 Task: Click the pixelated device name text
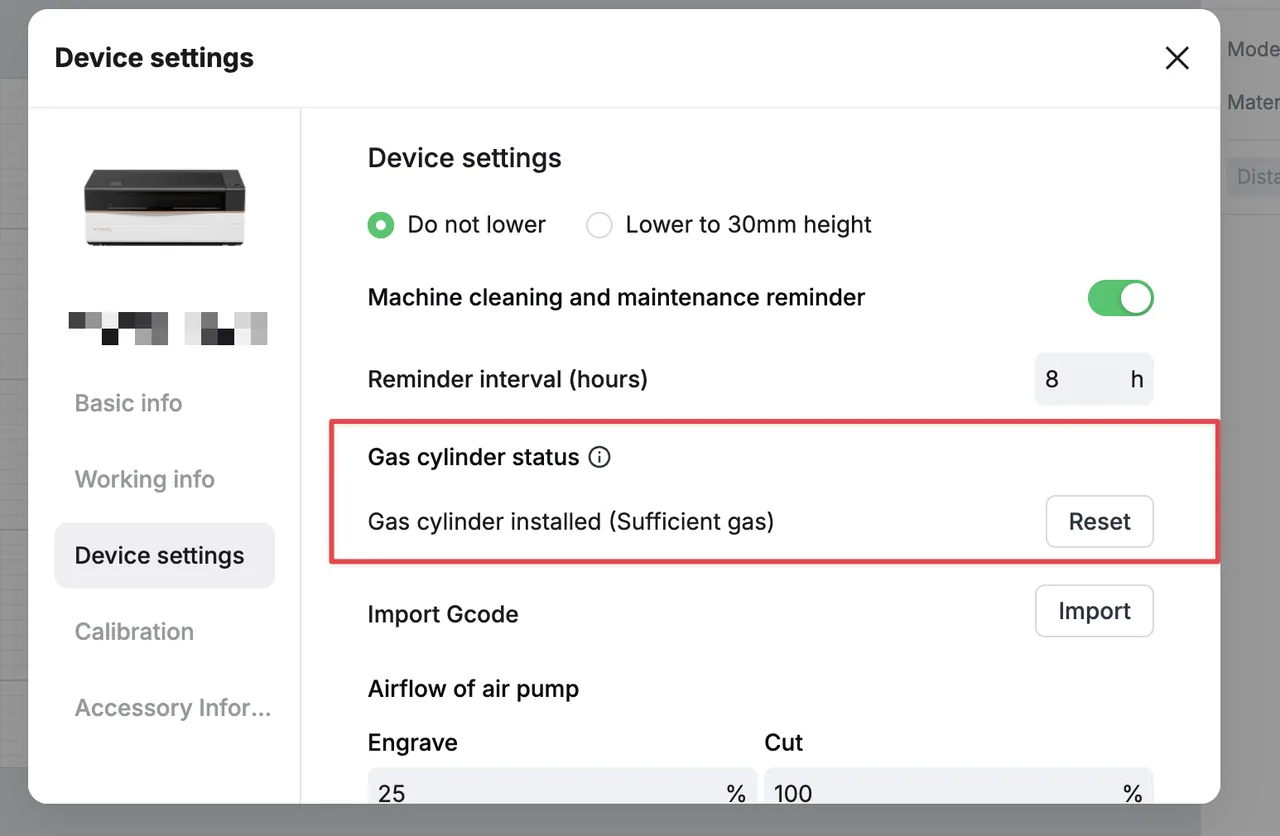[x=168, y=328]
